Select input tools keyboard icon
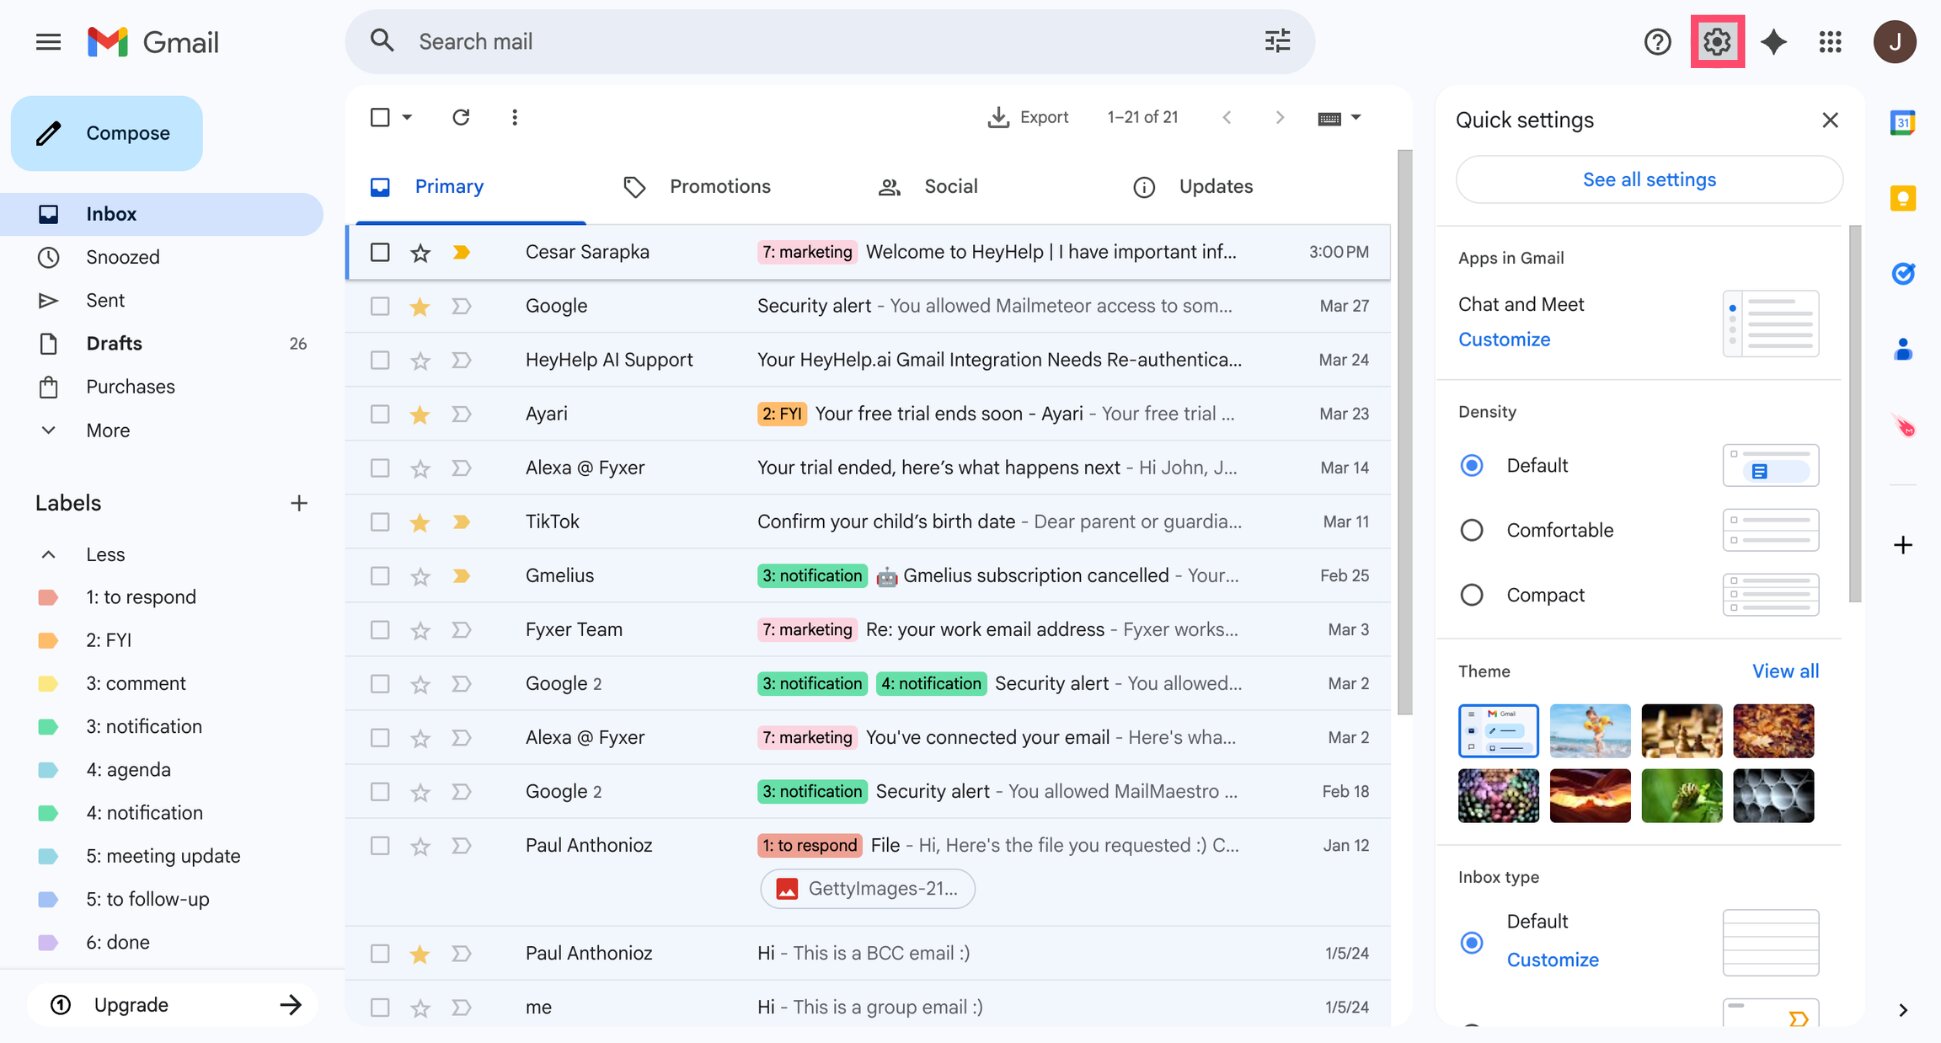The height and width of the screenshot is (1043, 1941). [x=1329, y=118]
